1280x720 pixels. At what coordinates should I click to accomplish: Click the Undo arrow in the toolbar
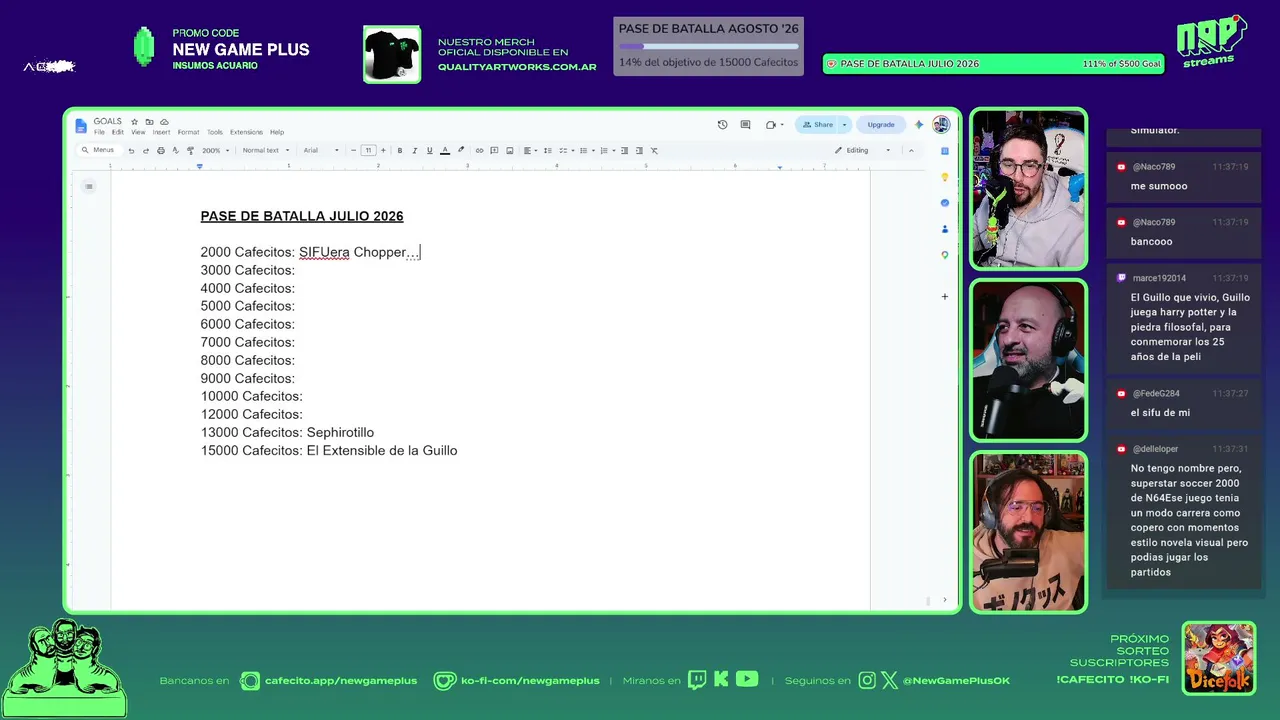(131, 151)
